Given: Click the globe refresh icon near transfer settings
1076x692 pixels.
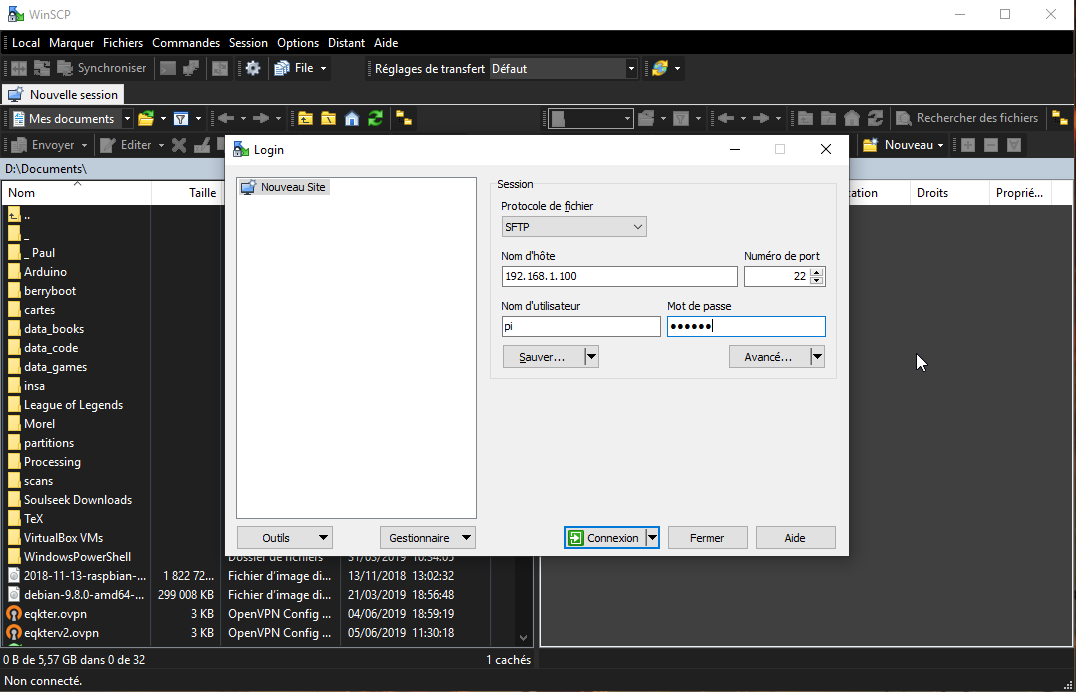Looking at the screenshot, I should click(x=659, y=68).
